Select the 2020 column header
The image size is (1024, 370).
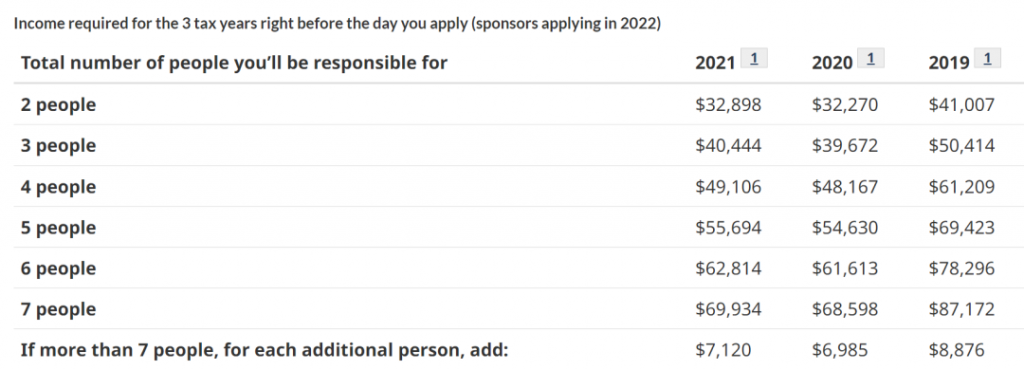pyautogui.click(x=832, y=63)
